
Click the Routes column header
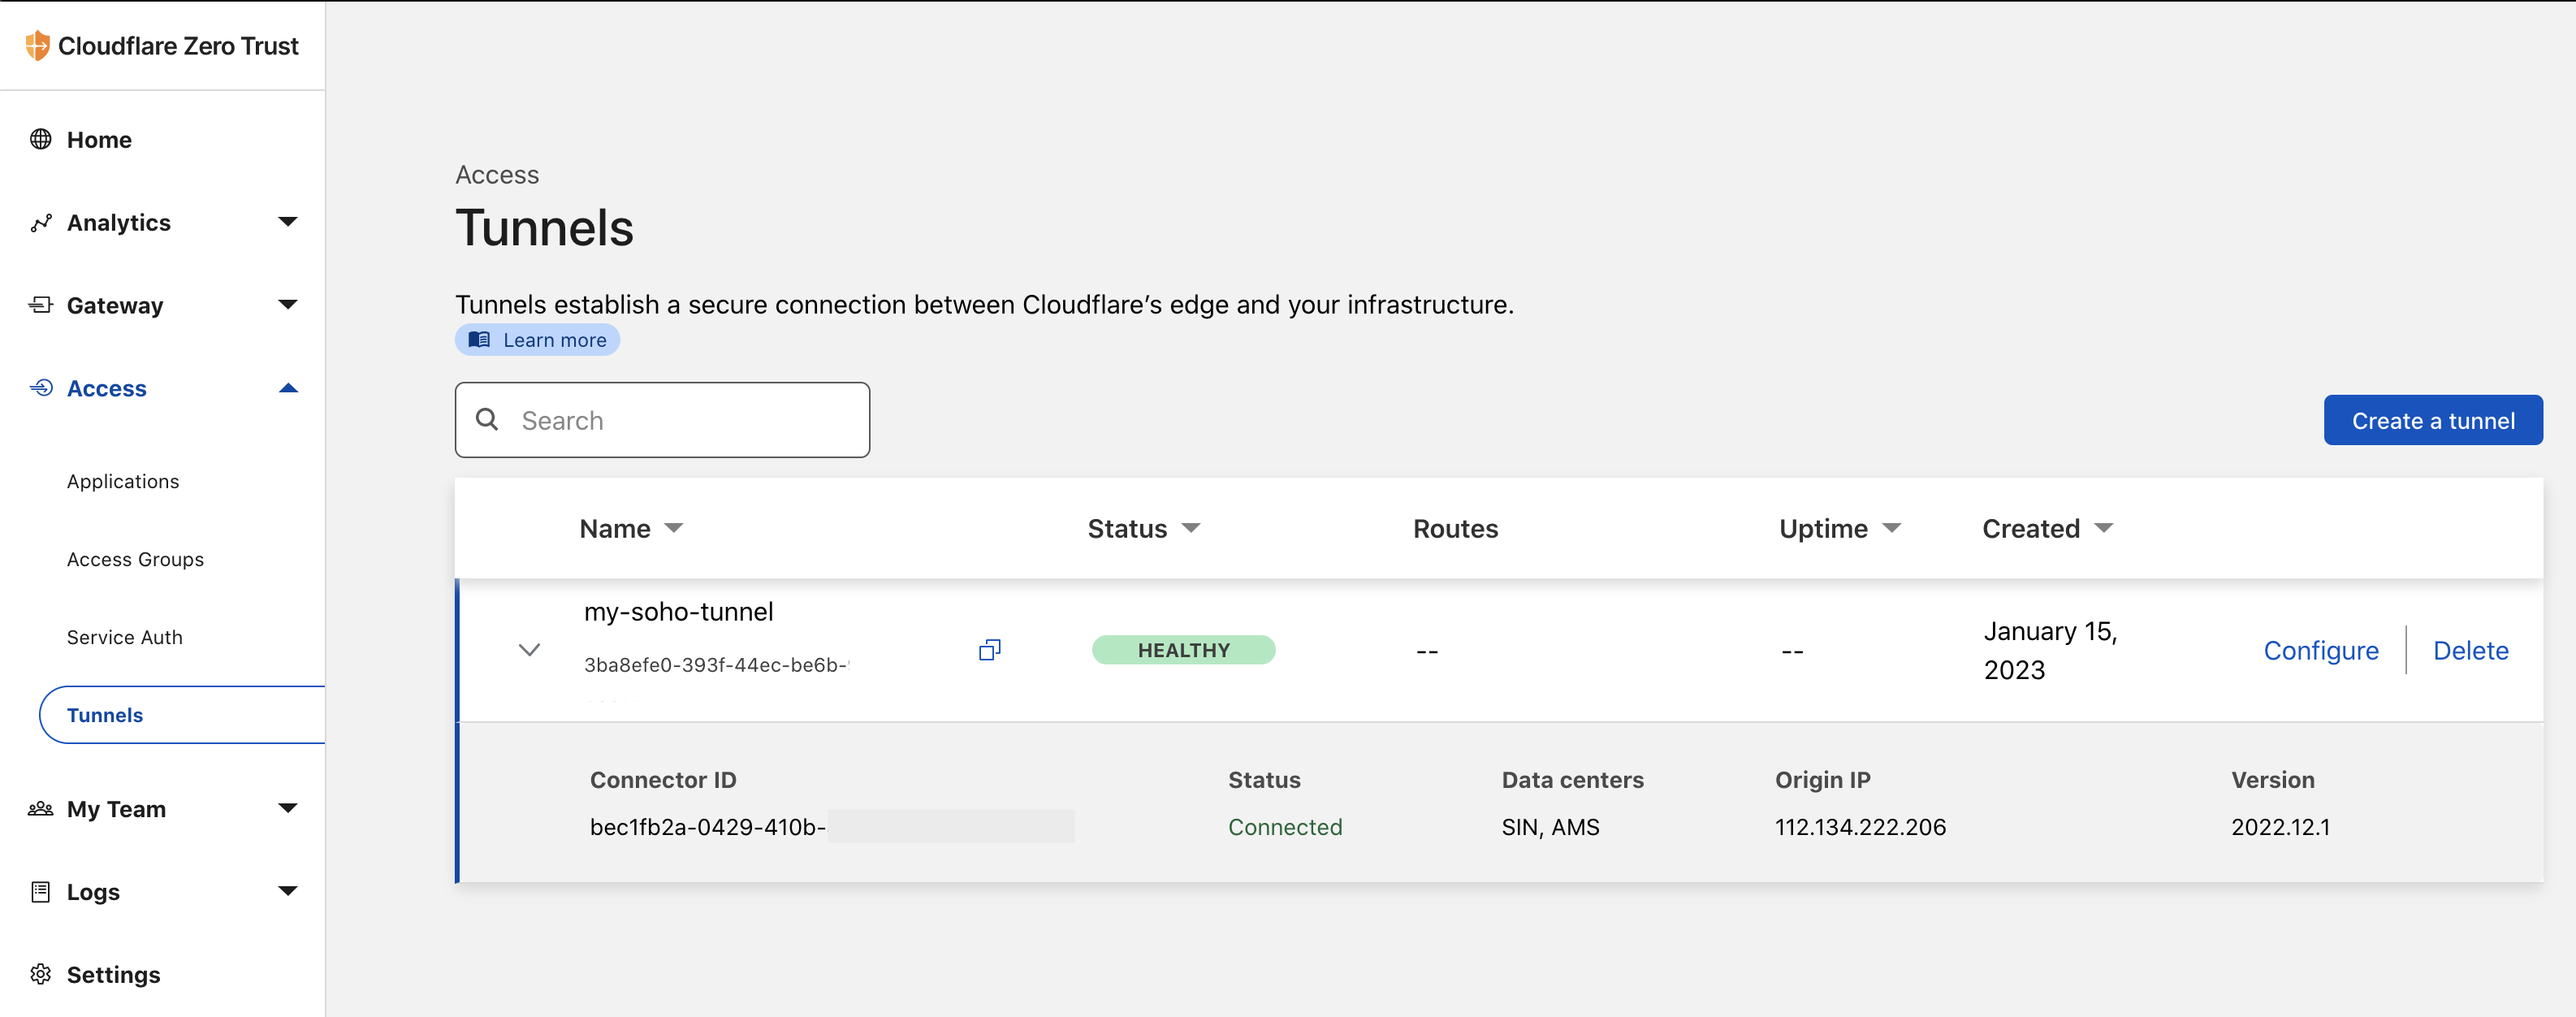pos(1455,528)
